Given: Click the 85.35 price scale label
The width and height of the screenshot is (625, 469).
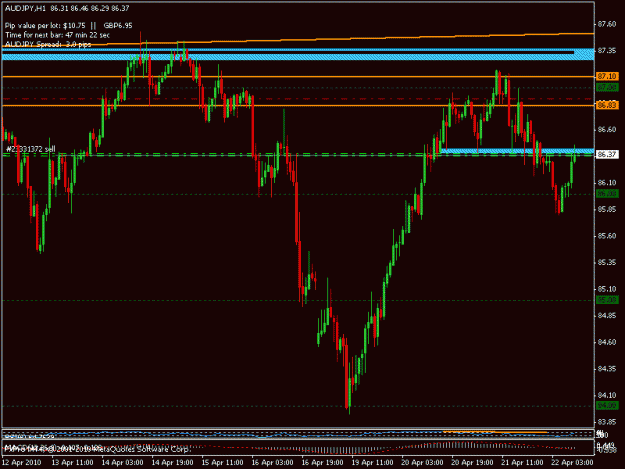Looking at the screenshot, I should [x=607, y=262].
